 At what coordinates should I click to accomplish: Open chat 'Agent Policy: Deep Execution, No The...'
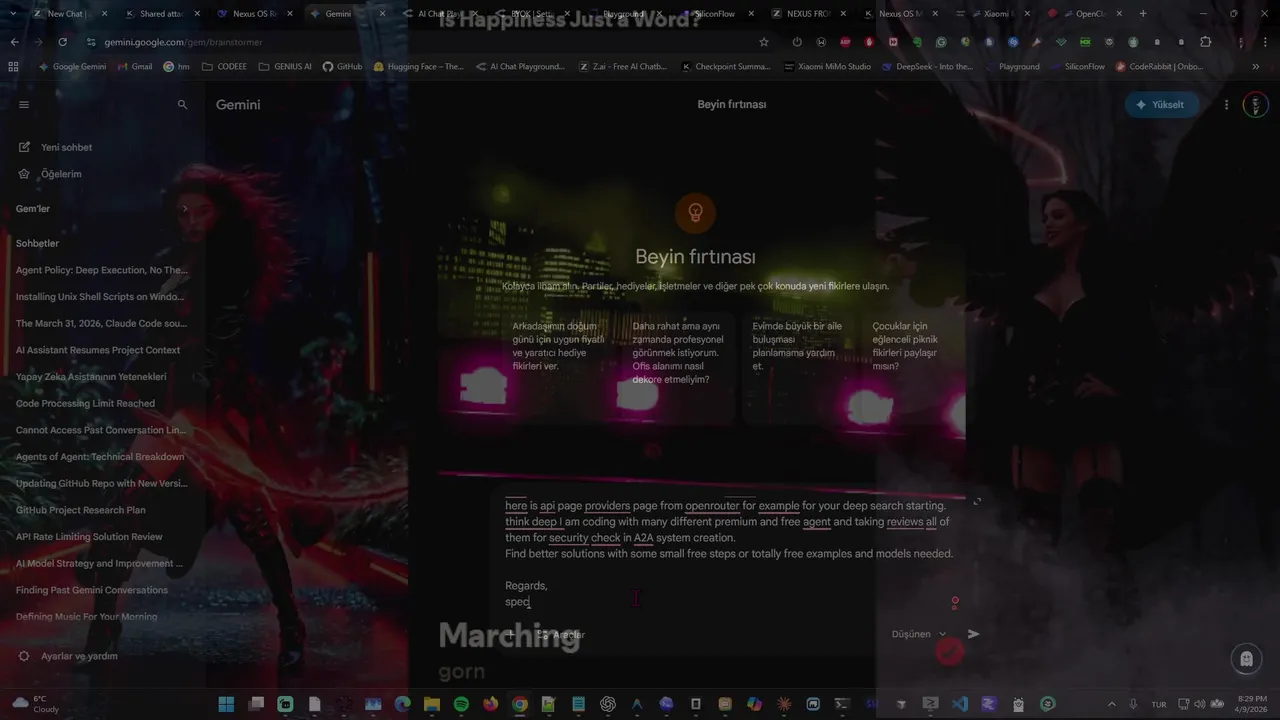click(x=102, y=270)
